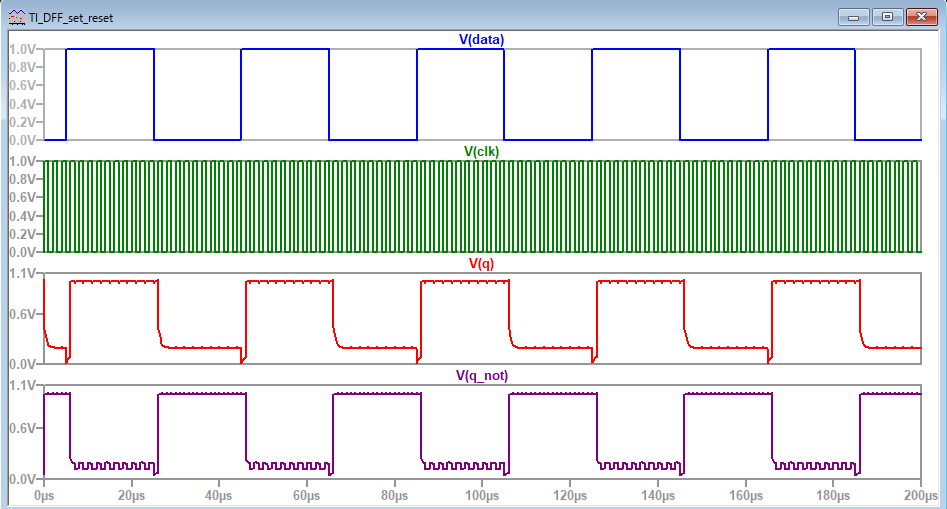
Task: Click the 0µs label on time axis
Action: (x=43, y=495)
